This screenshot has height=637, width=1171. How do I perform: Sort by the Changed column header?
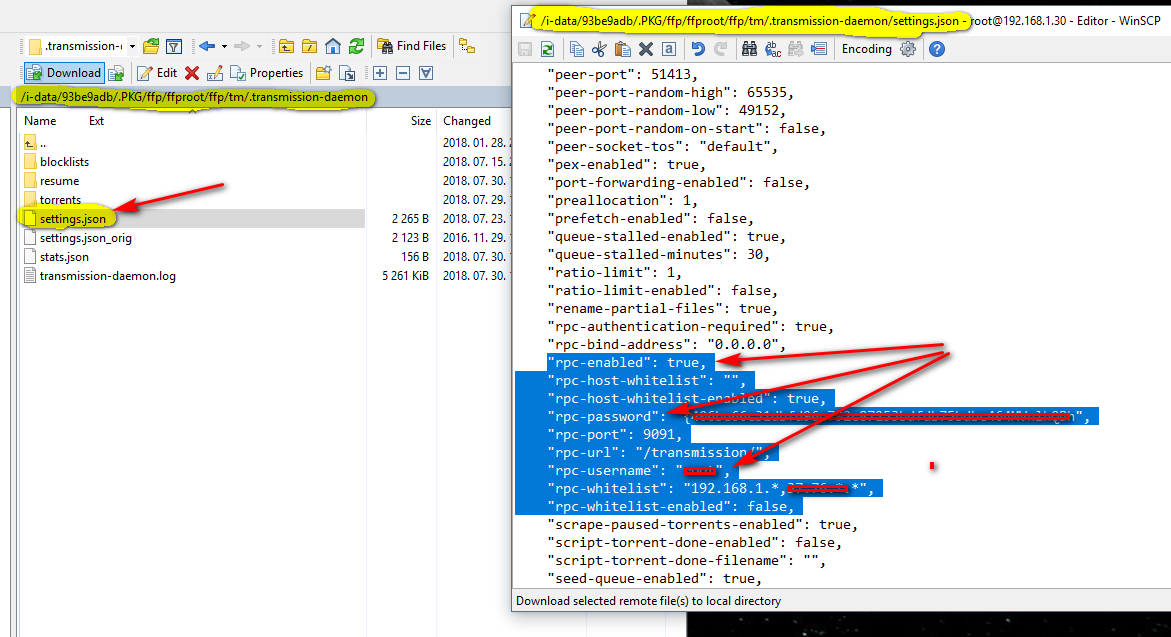[467, 121]
